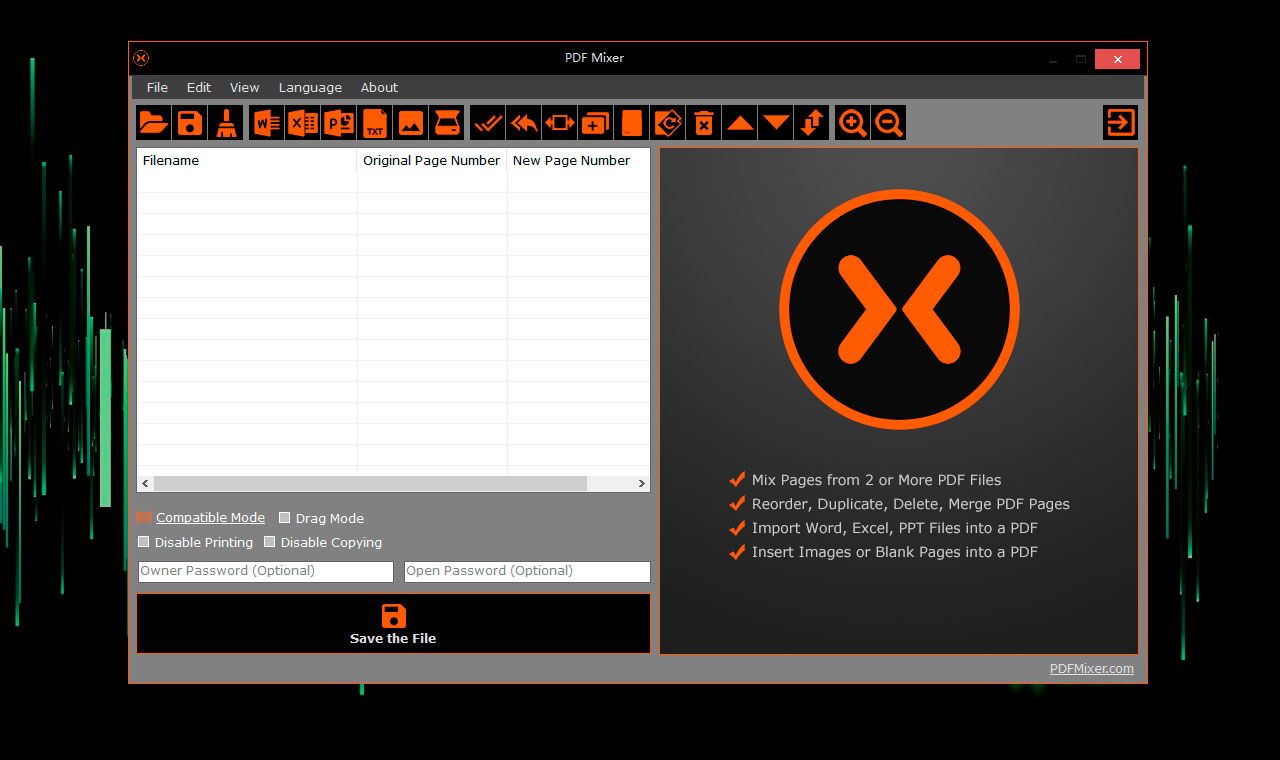Open the File menu
Viewport: 1280px width, 760px height.
pyautogui.click(x=156, y=87)
